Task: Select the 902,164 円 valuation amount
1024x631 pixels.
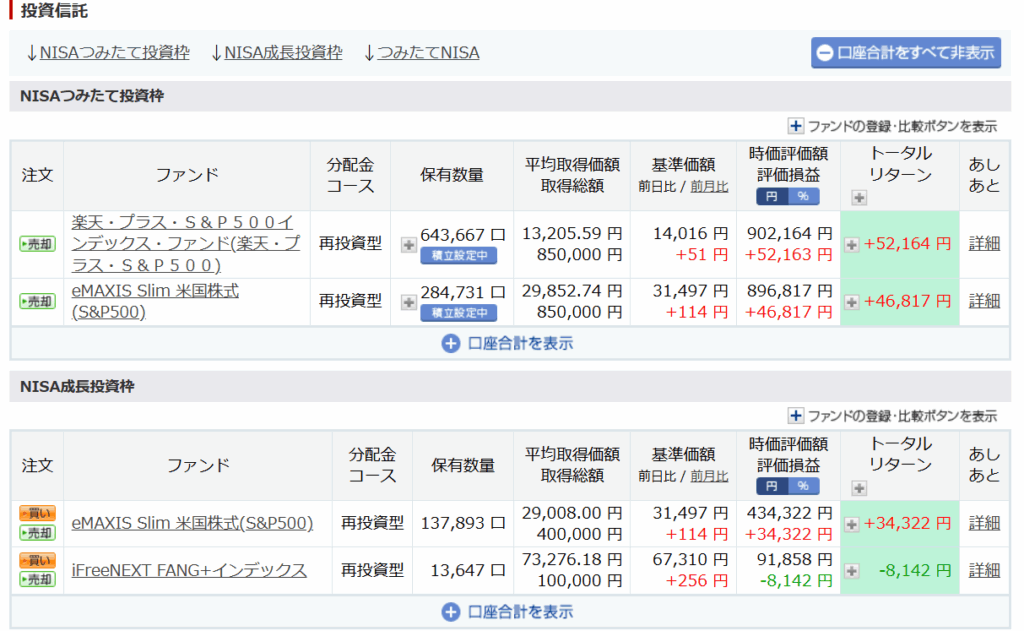Action: [x=789, y=233]
